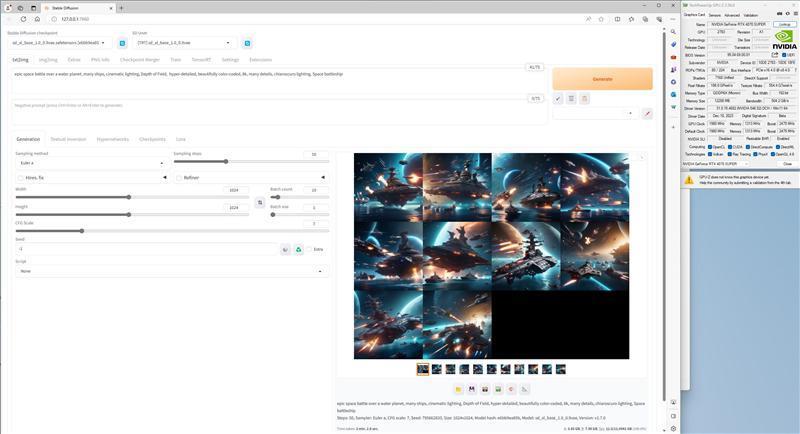The image size is (800, 434).
Task: Open the SD Unet dropdown
Action: pos(185,43)
